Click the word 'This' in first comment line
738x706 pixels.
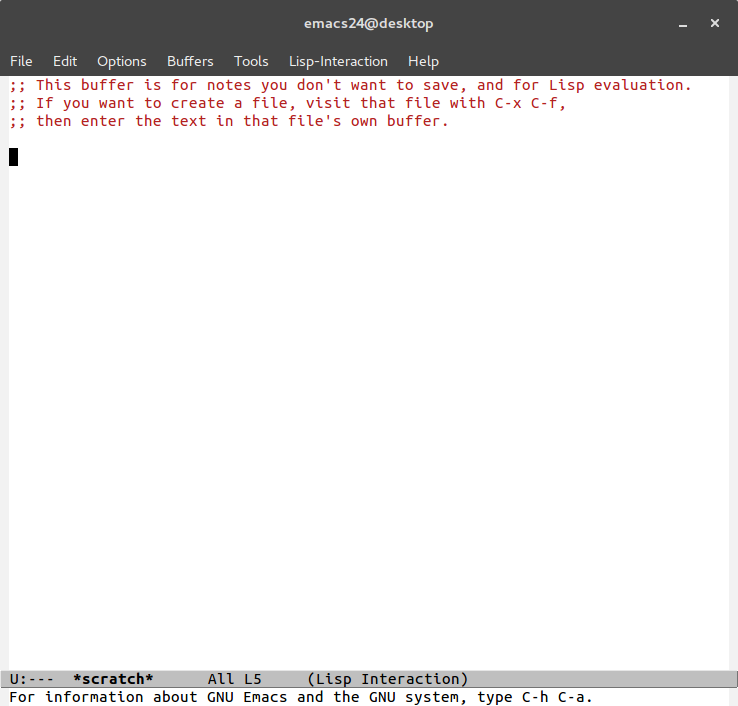[x=54, y=85]
